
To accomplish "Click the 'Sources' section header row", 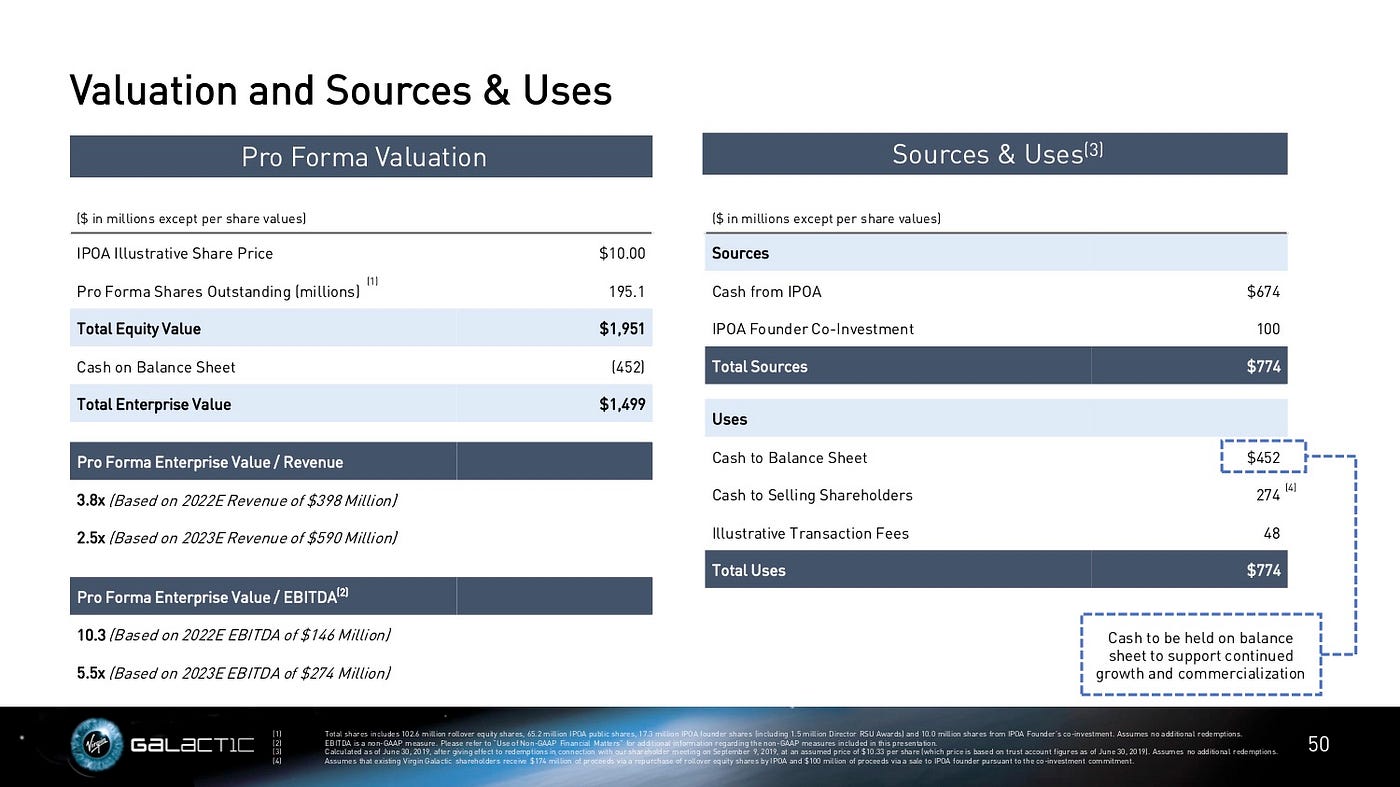I will point(995,253).
